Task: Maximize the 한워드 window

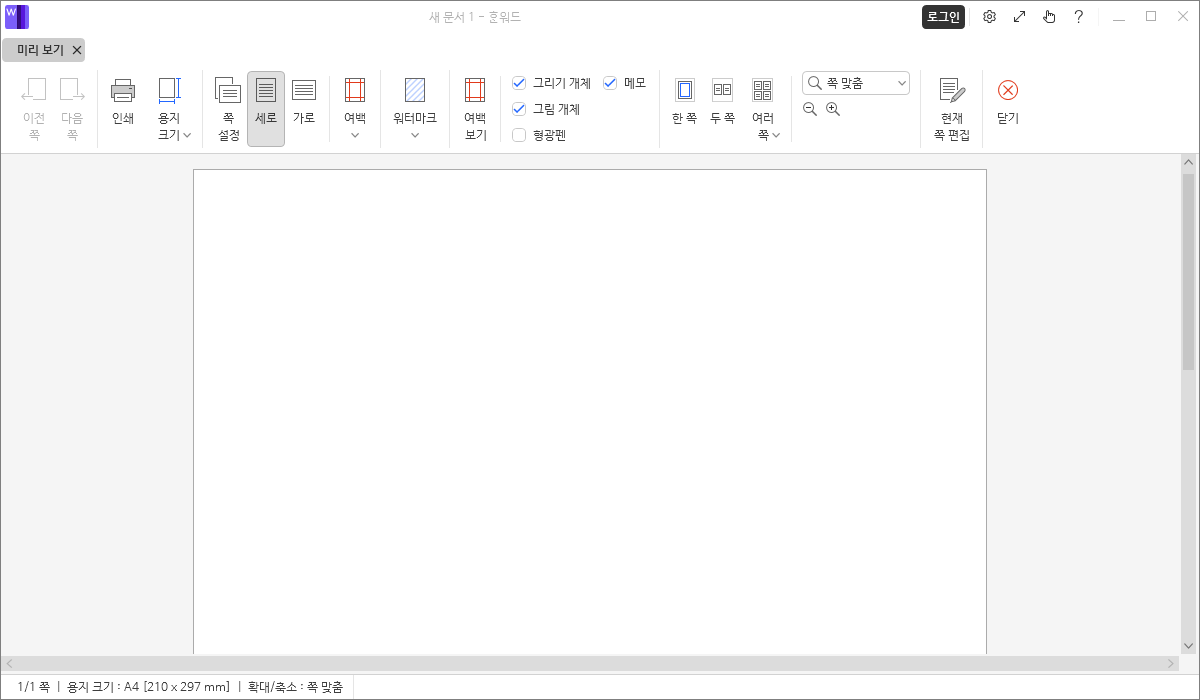Action: tap(1151, 17)
